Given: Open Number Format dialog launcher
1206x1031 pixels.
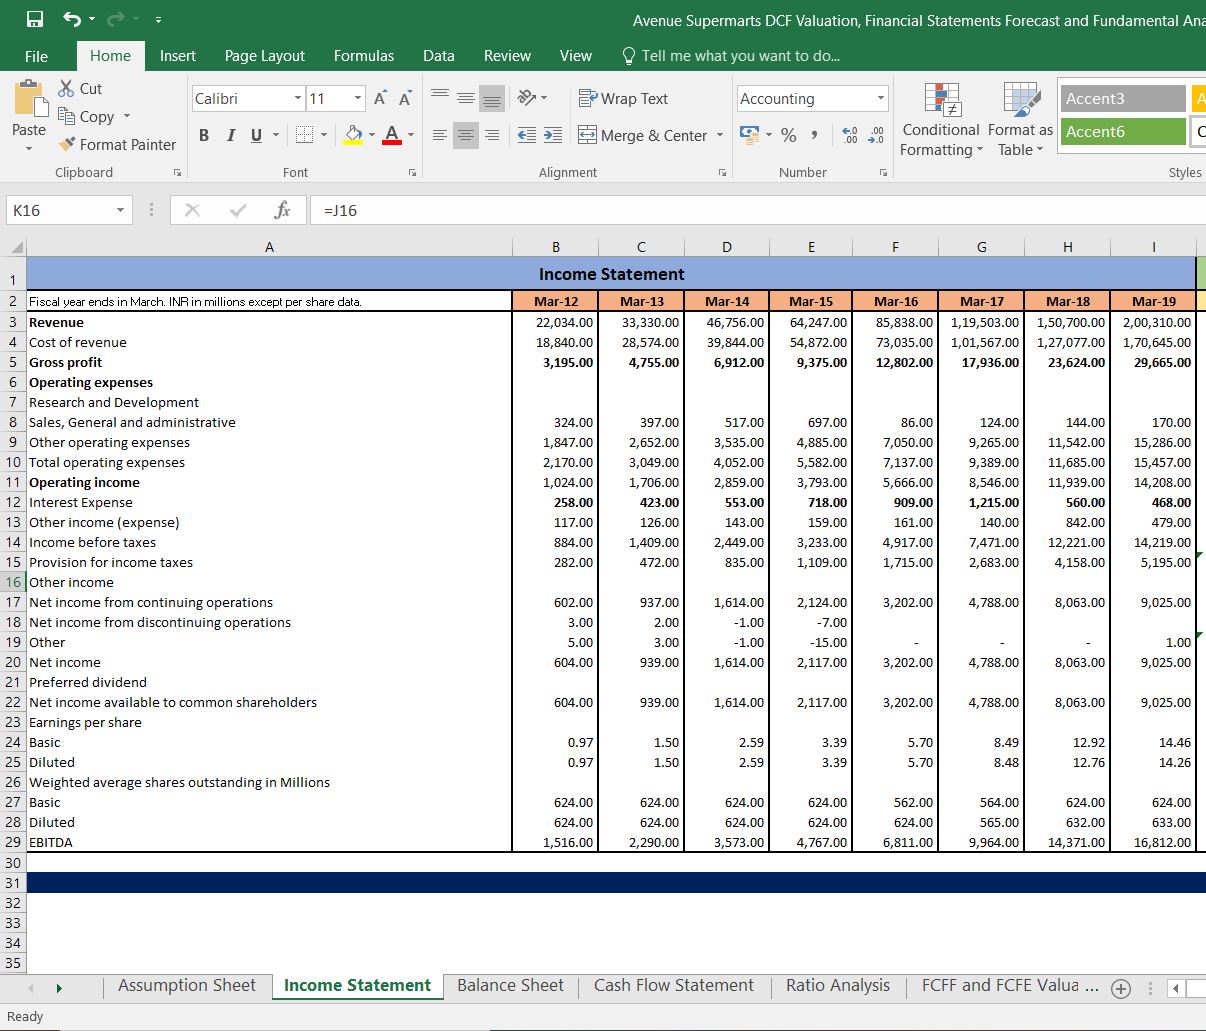Looking at the screenshot, I should coord(883,173).
